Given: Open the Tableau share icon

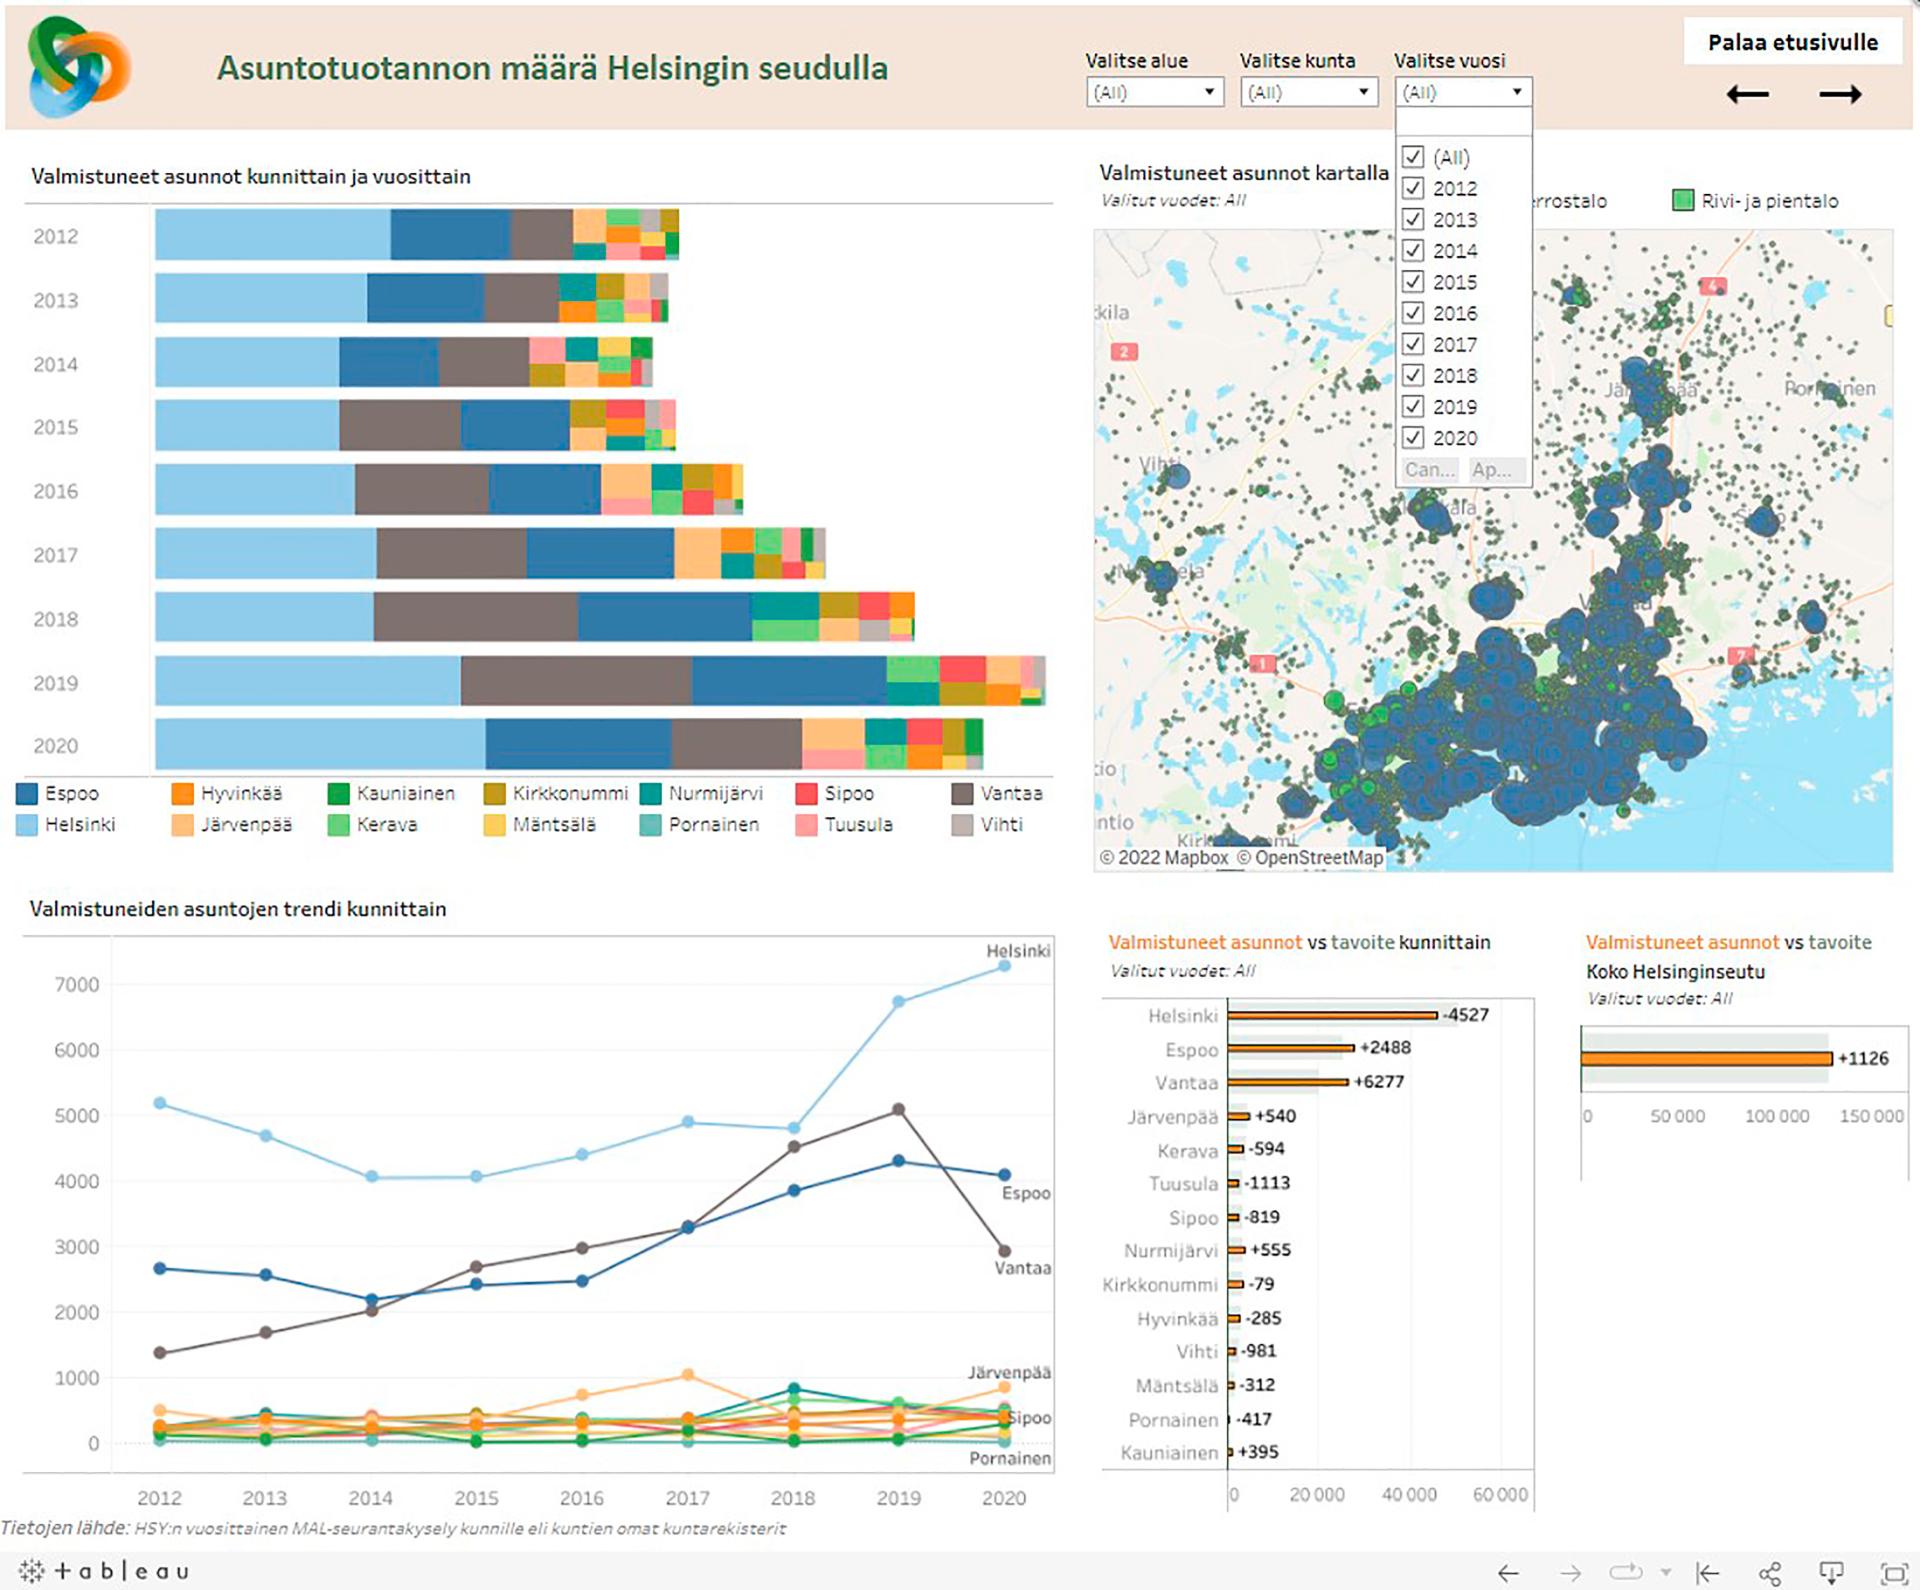Looking at the screenshot, I should coord(1770,1573).
